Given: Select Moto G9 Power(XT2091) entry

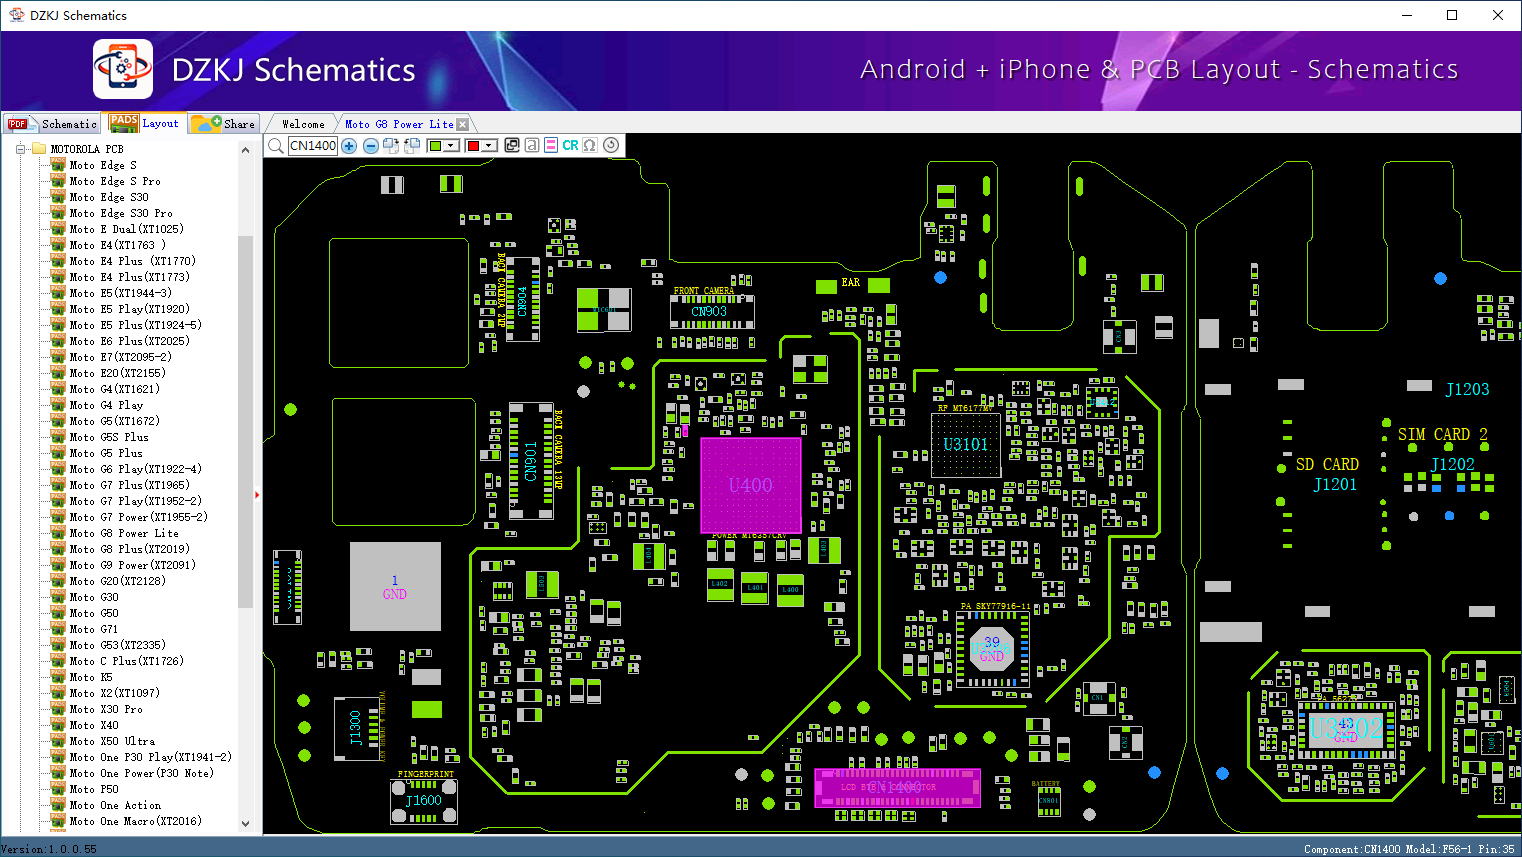Looking at the screenshot, I should (132, 565).
